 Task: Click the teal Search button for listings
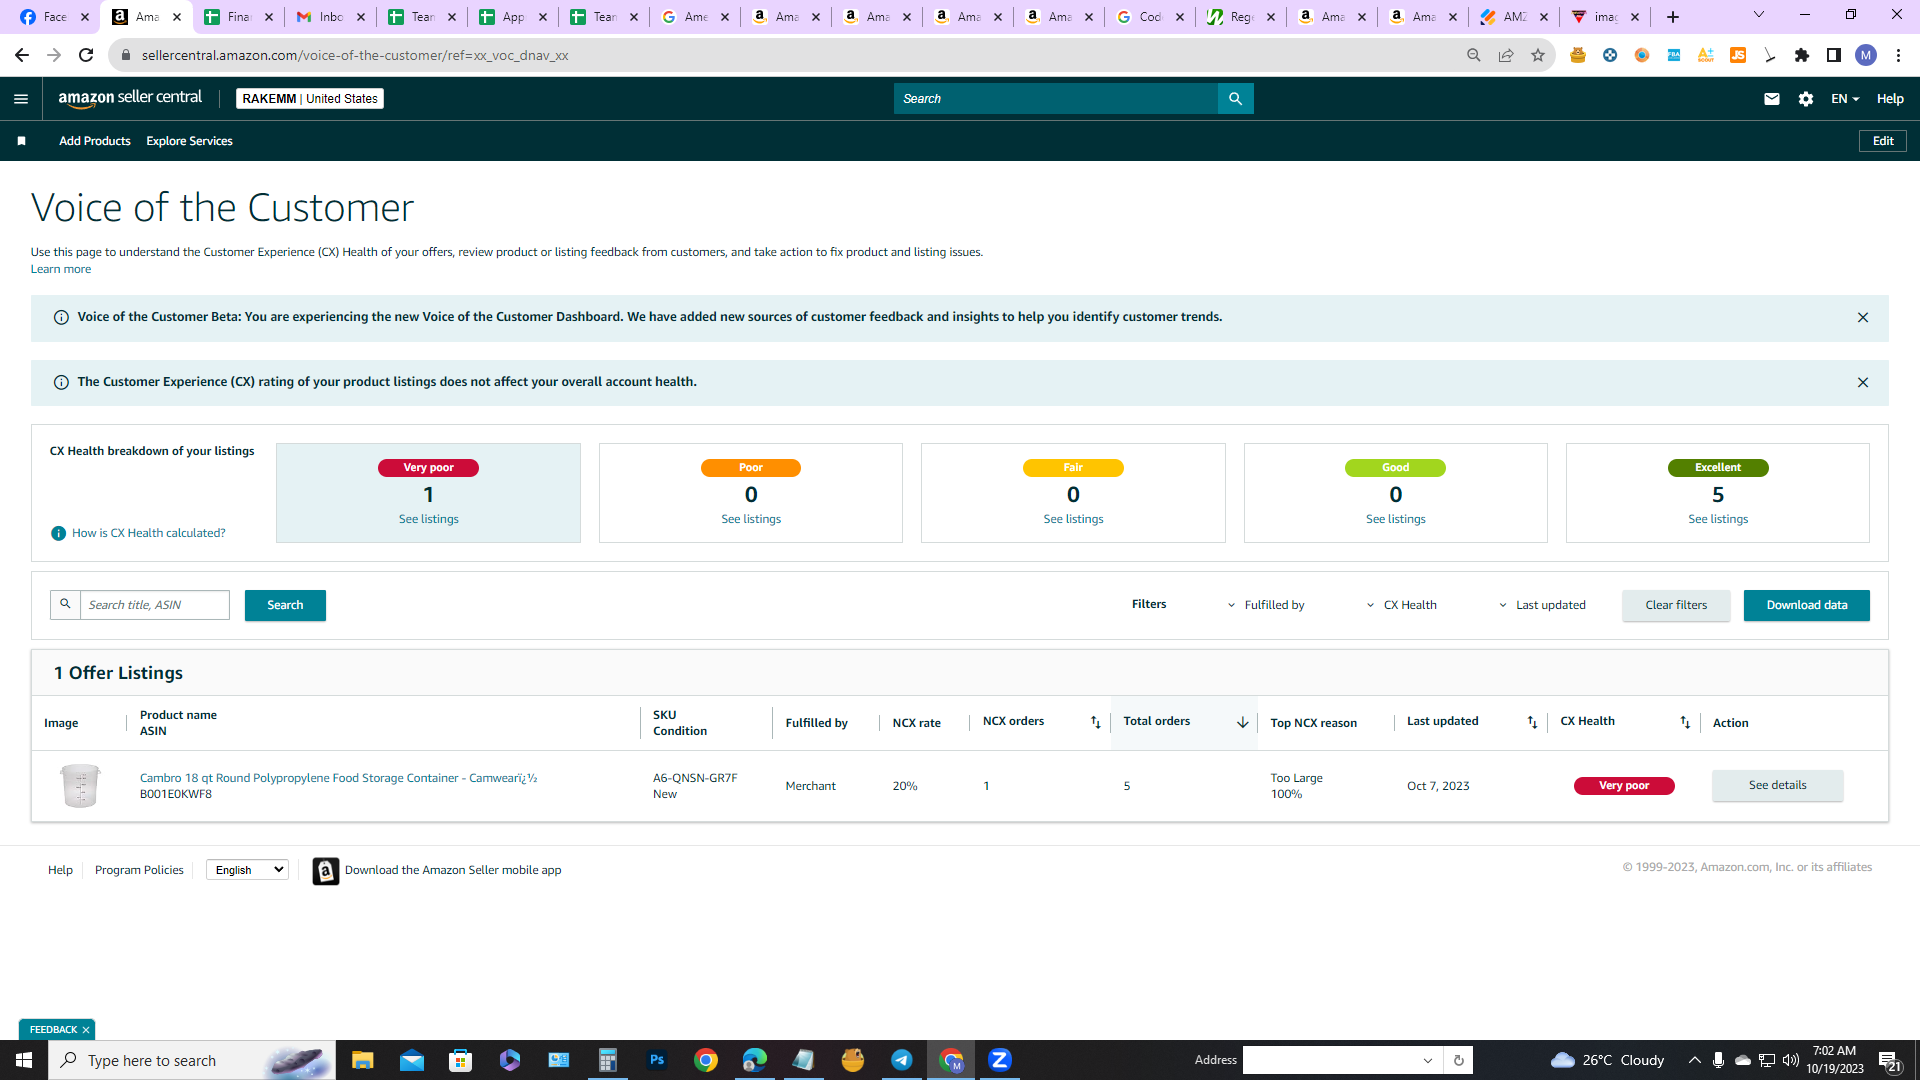click(x=285, y=605)
